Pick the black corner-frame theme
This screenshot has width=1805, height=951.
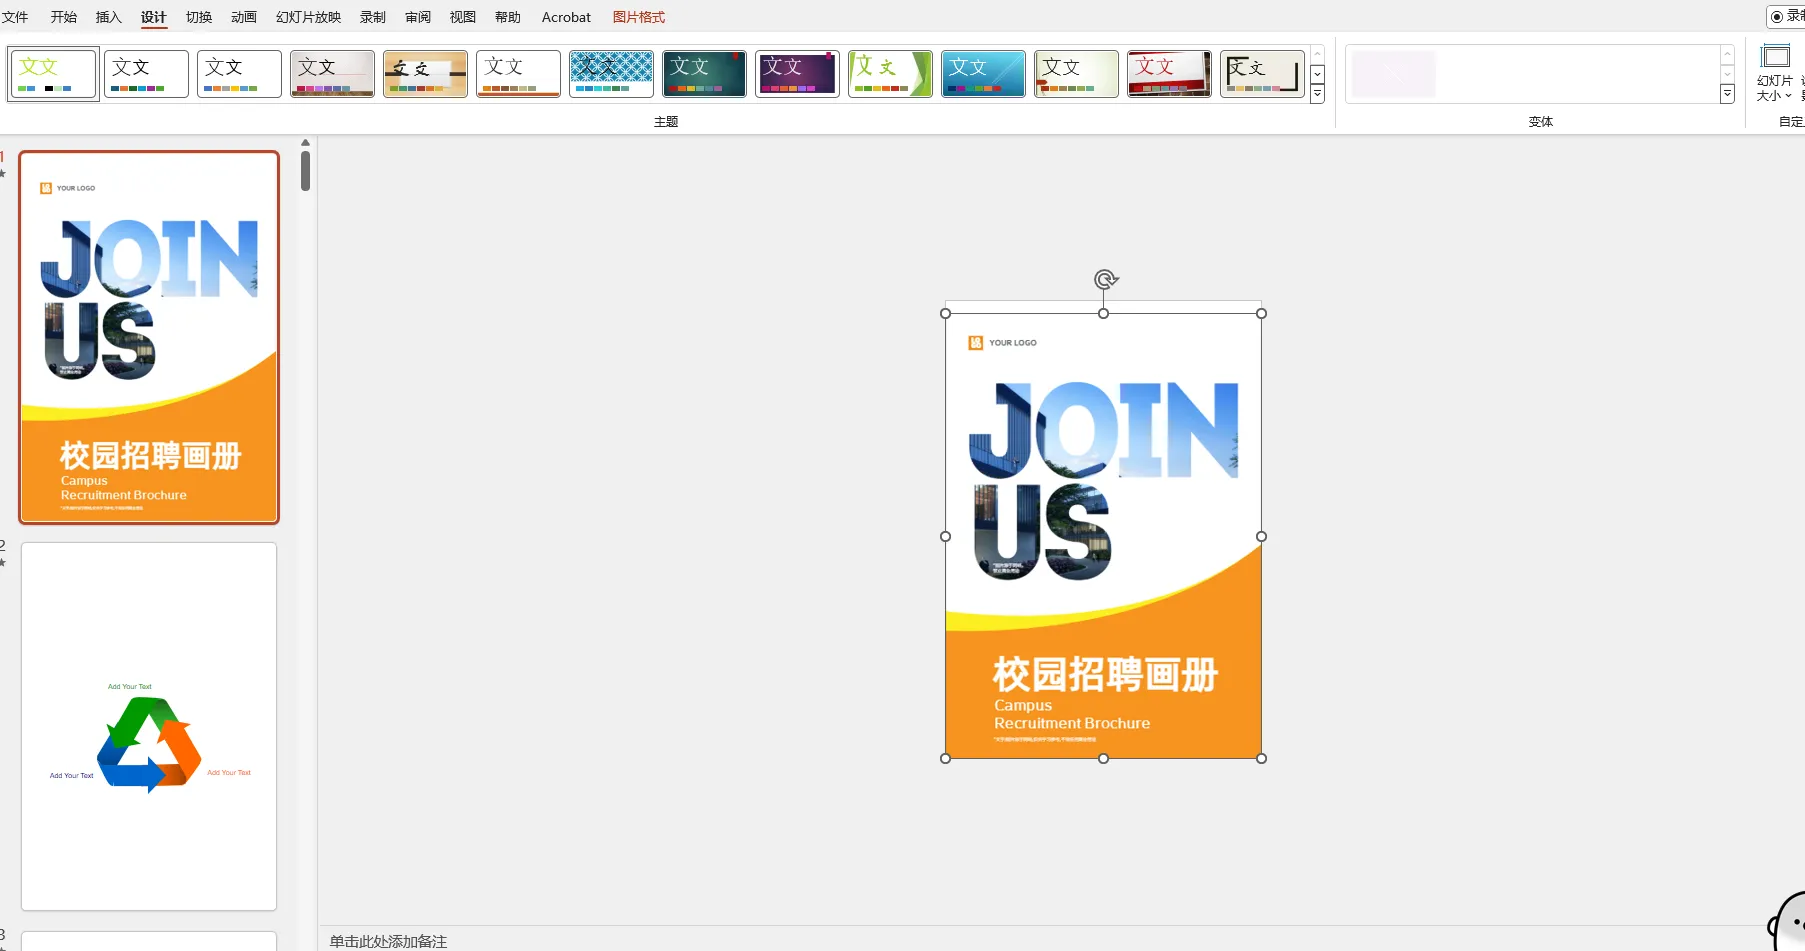pyautogui.click(x=1262, y=74)
